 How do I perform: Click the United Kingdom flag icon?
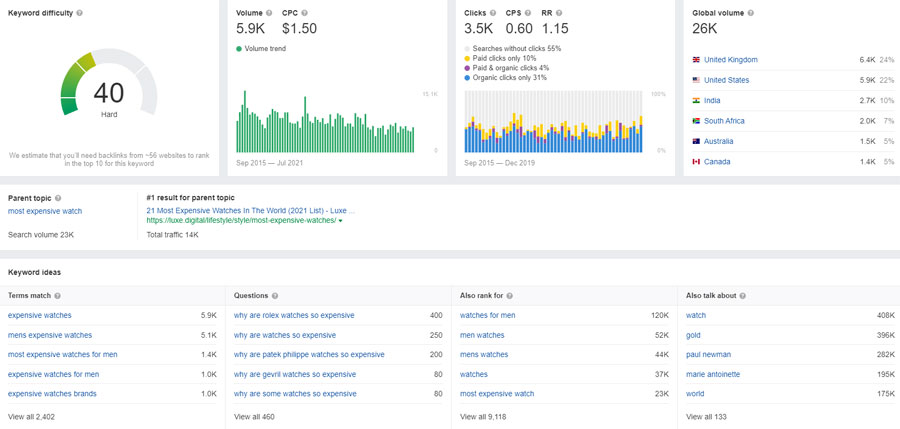pos(696,60)
